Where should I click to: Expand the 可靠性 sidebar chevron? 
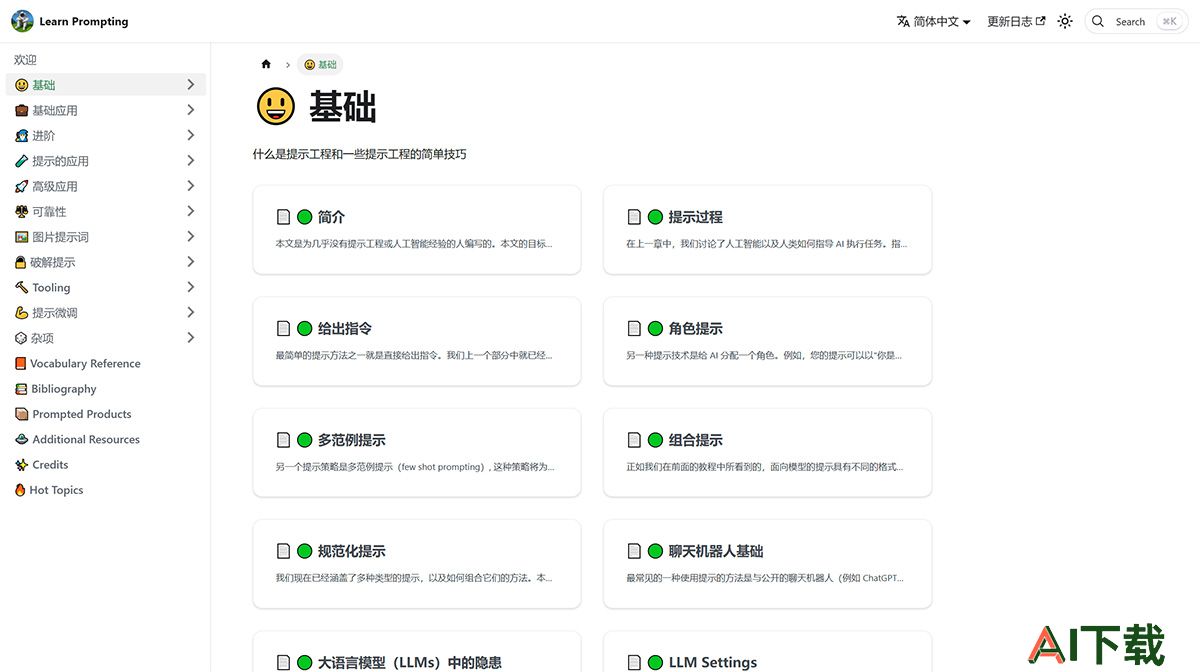tap(190, 211)
